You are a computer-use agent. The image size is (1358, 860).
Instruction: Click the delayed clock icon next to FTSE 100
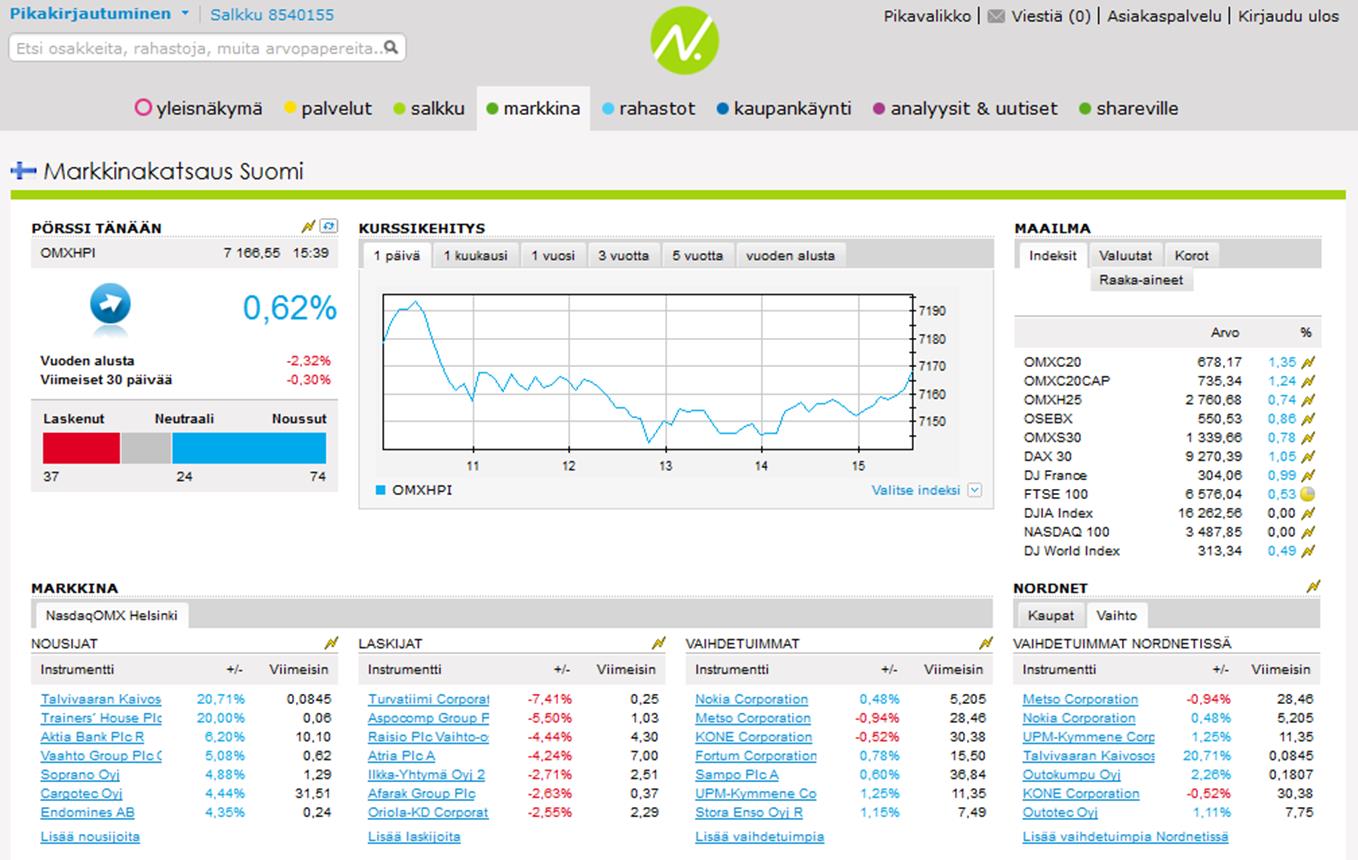[1308, 494]
